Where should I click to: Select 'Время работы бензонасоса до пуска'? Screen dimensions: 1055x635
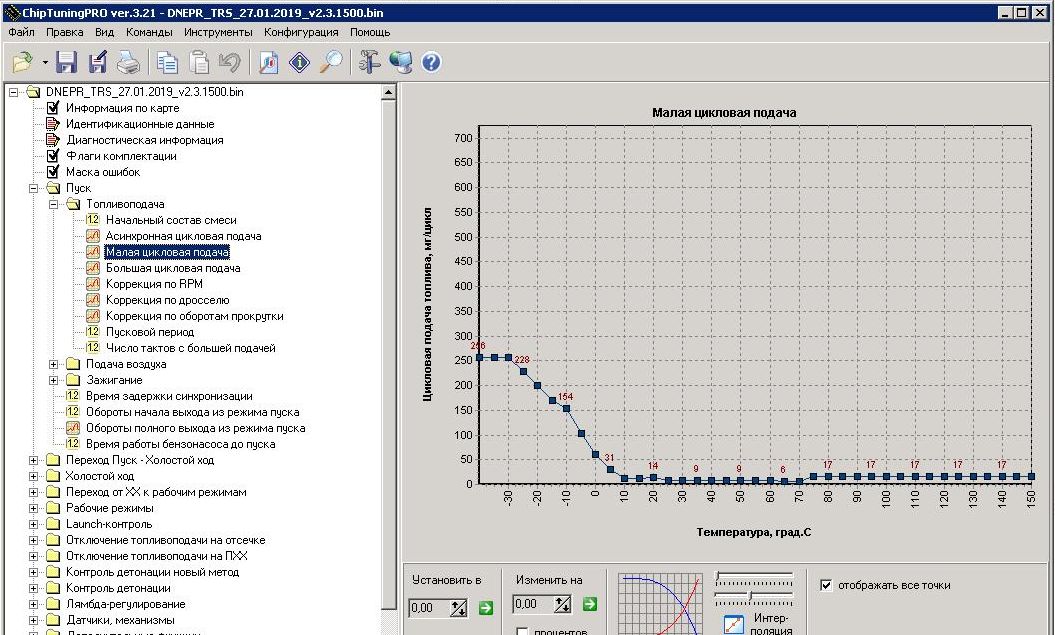180,444
